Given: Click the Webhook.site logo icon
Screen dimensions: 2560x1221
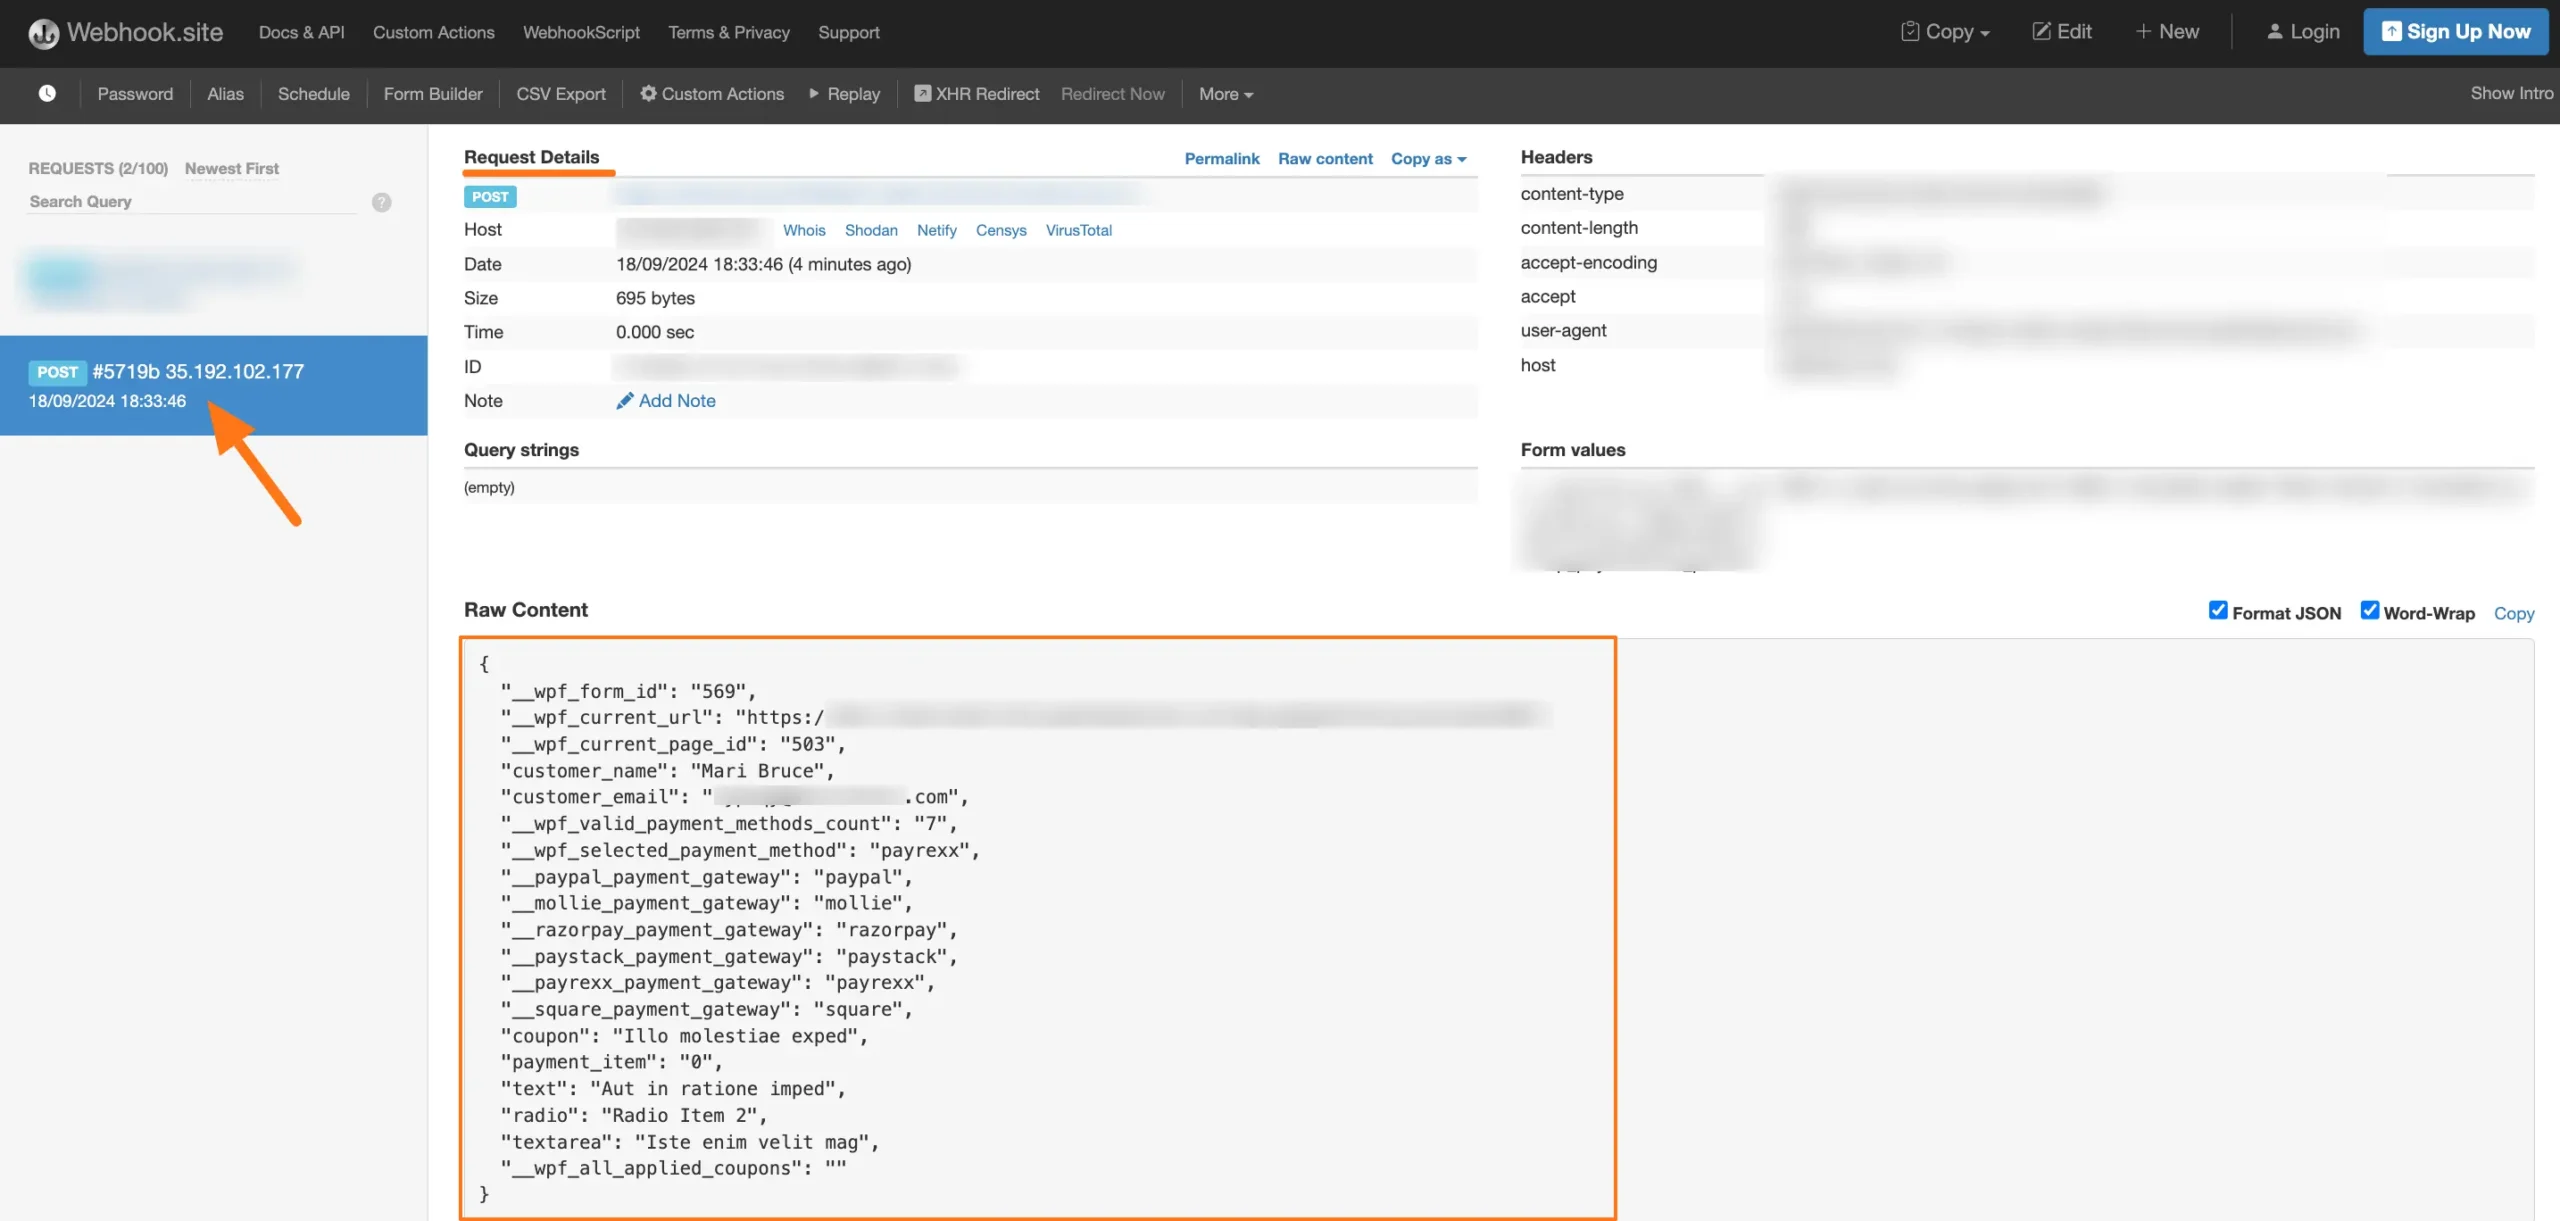Looking at the screenshot, I should pos(44,33).
